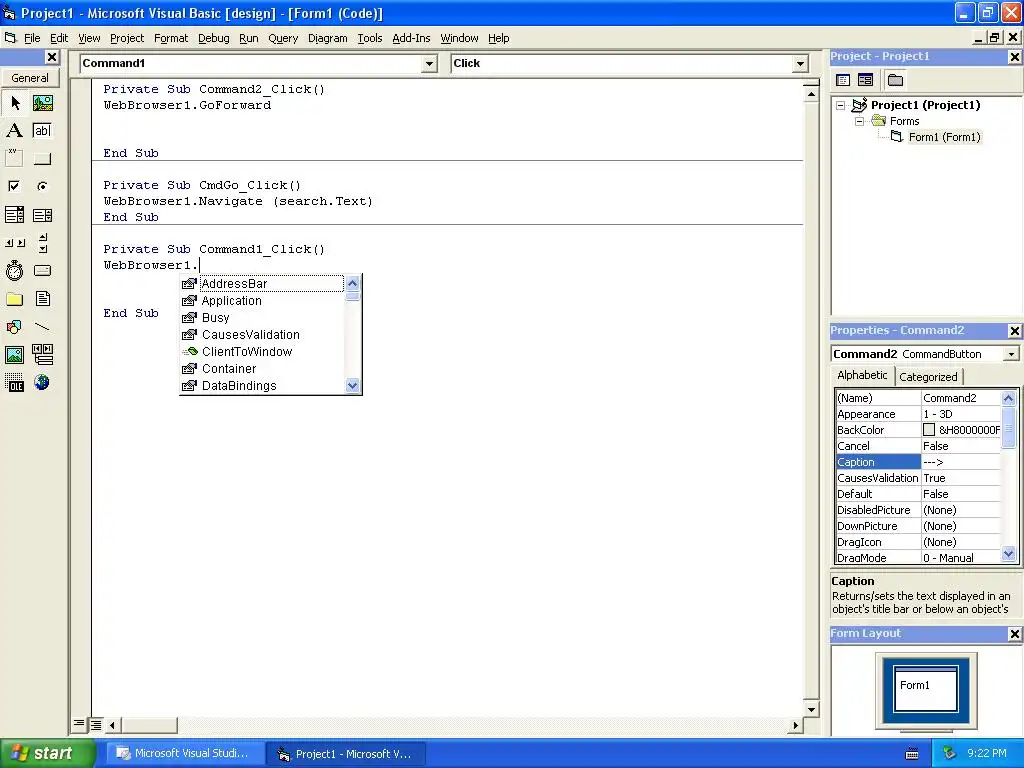Select the Line control tool
Screen dimensions: 1024x768
(x=42, y=327)
